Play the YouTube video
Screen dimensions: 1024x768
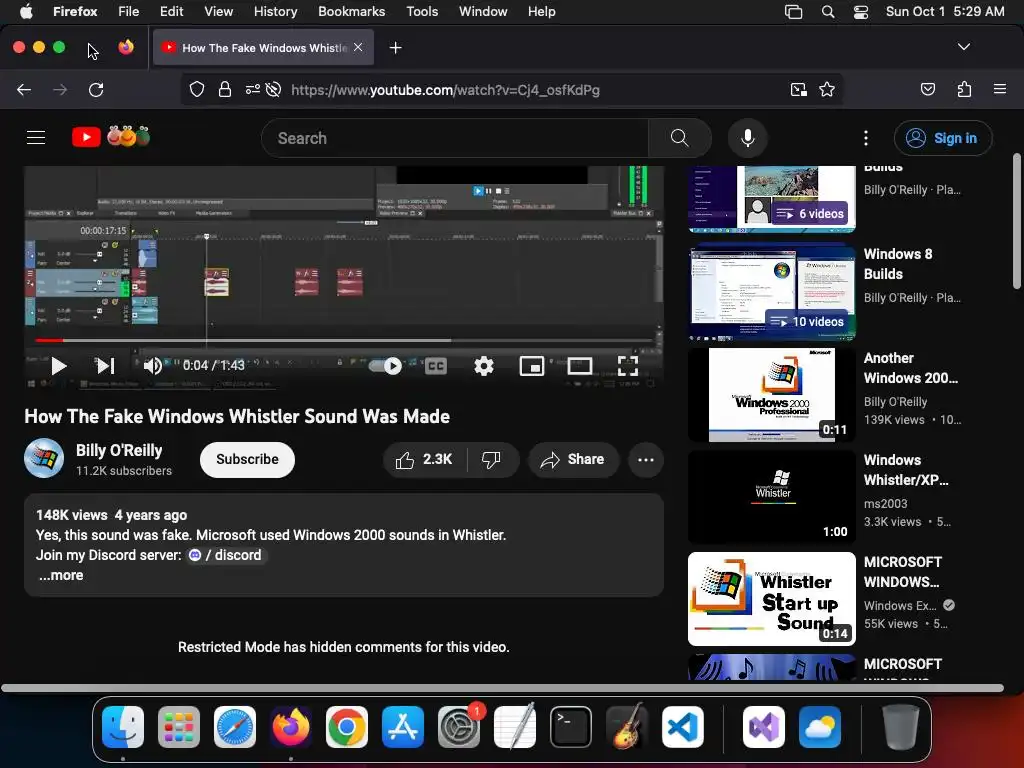(59, 366)
